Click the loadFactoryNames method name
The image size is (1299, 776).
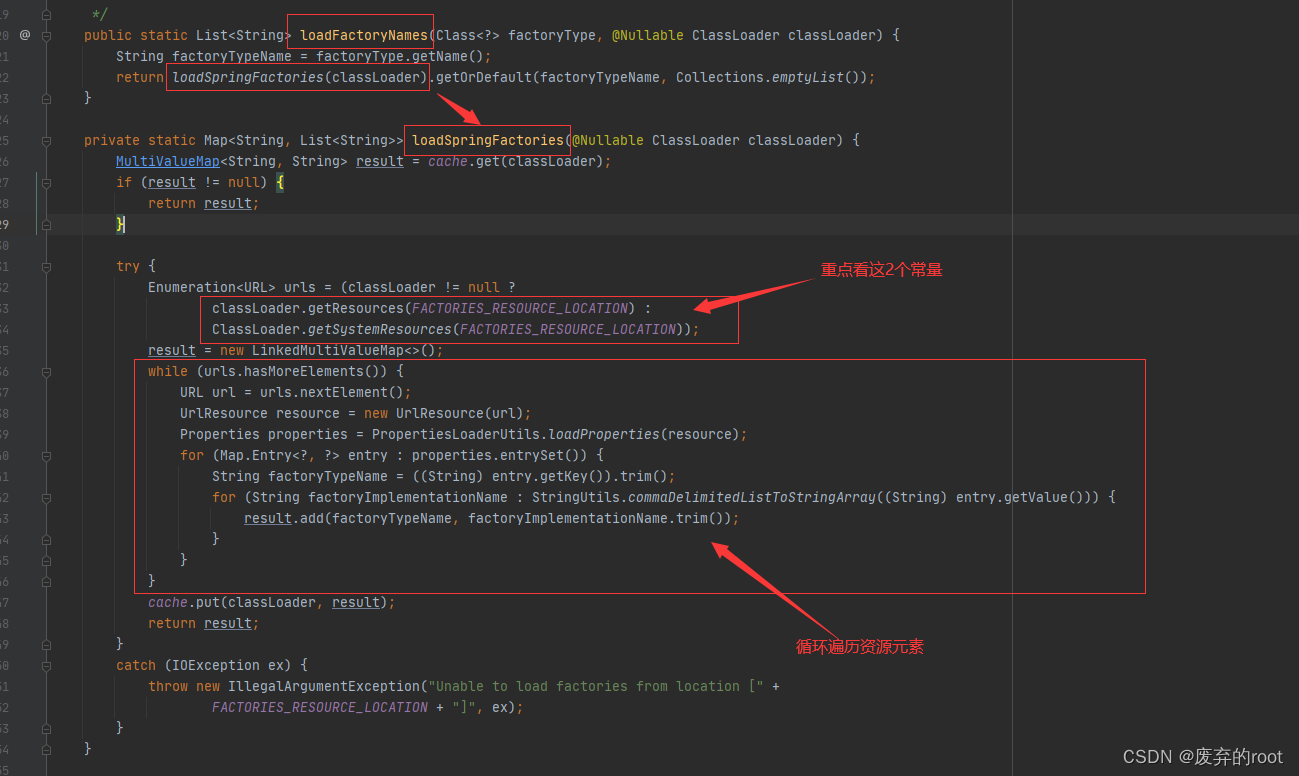[364, 35]
